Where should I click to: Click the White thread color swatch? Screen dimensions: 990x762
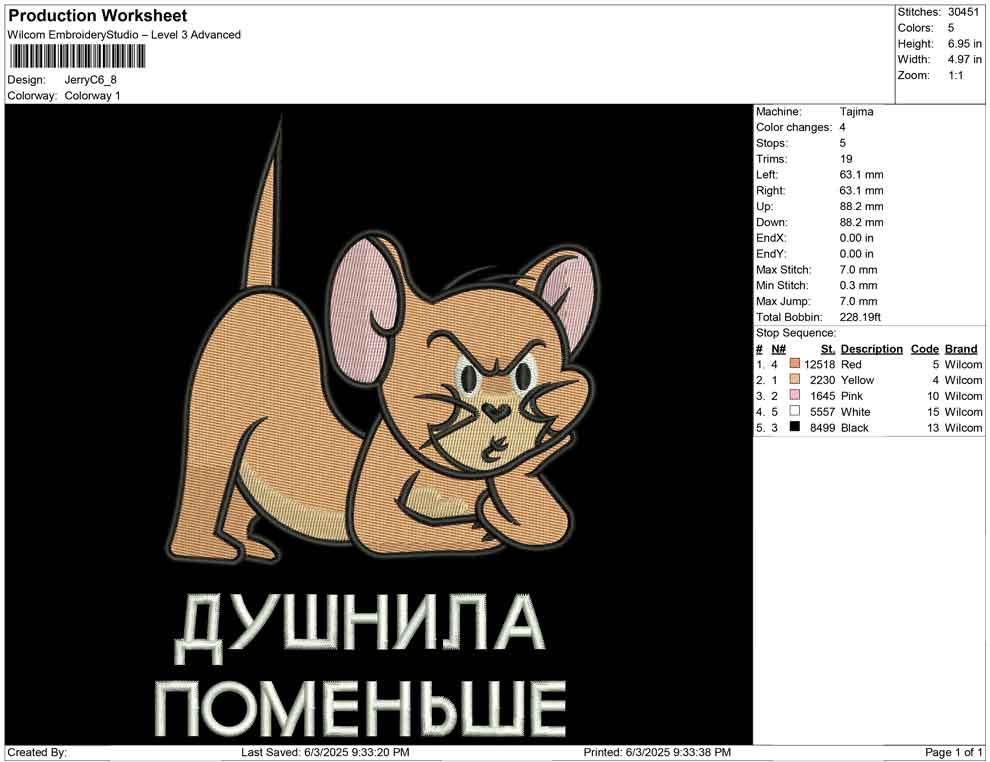(x=795, y=411)
